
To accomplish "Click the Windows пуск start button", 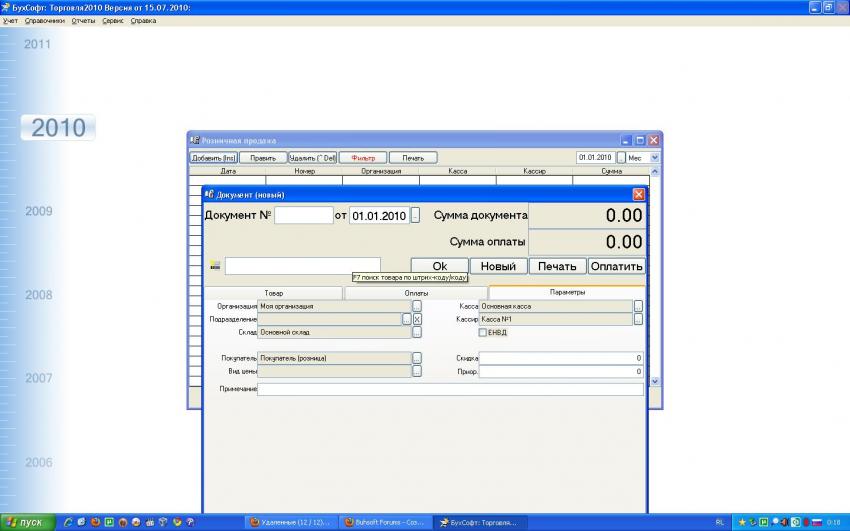I will 25,522.
